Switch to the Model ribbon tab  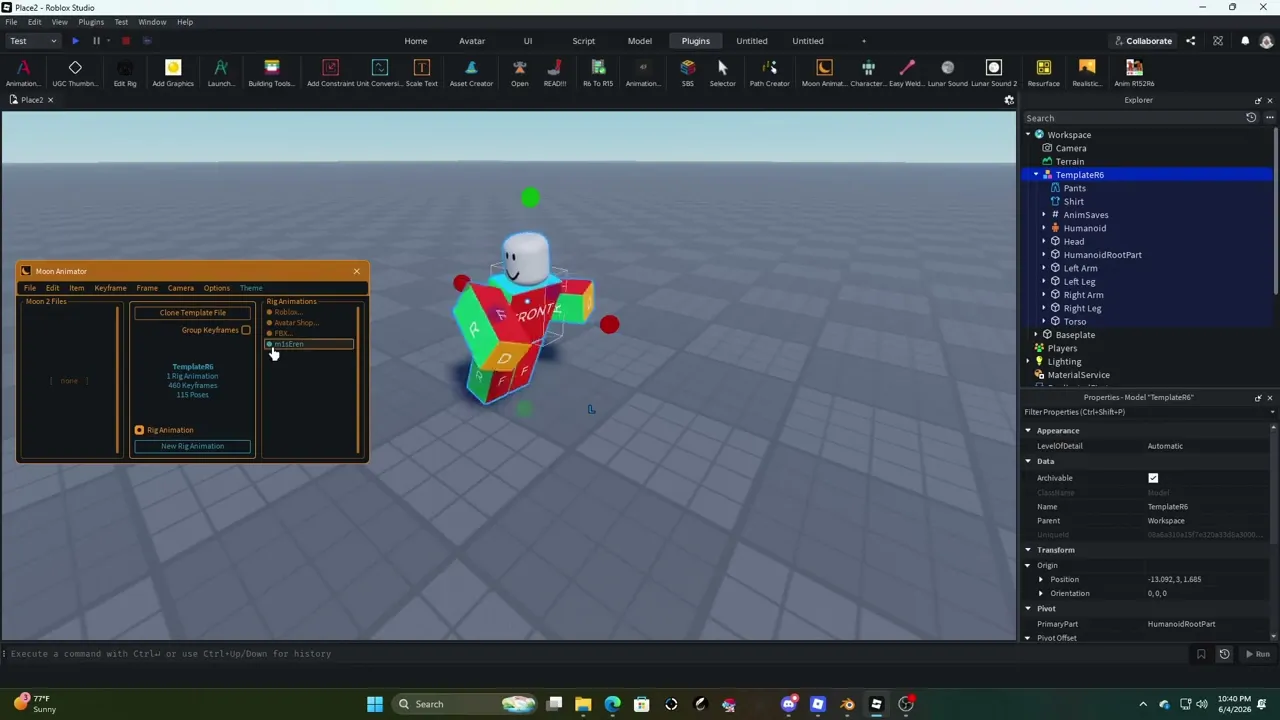click(639, 41)
